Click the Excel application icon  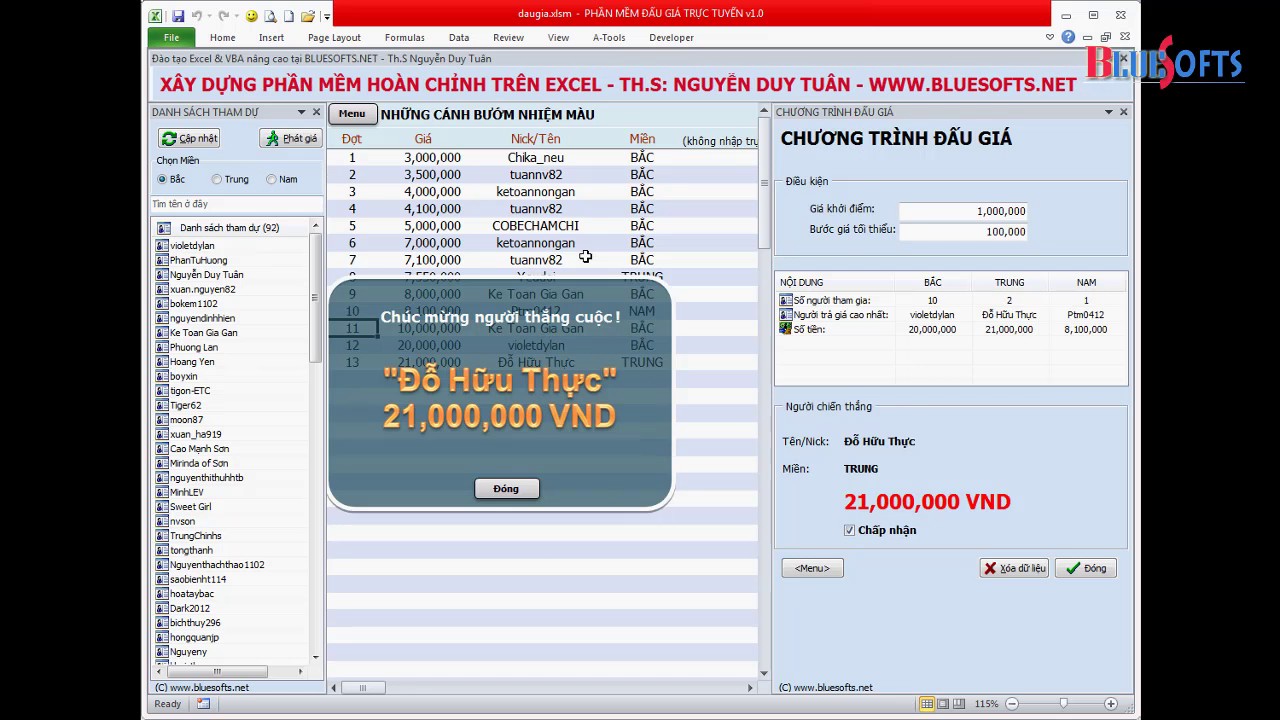pyautogui.click(x=156, y=16)
